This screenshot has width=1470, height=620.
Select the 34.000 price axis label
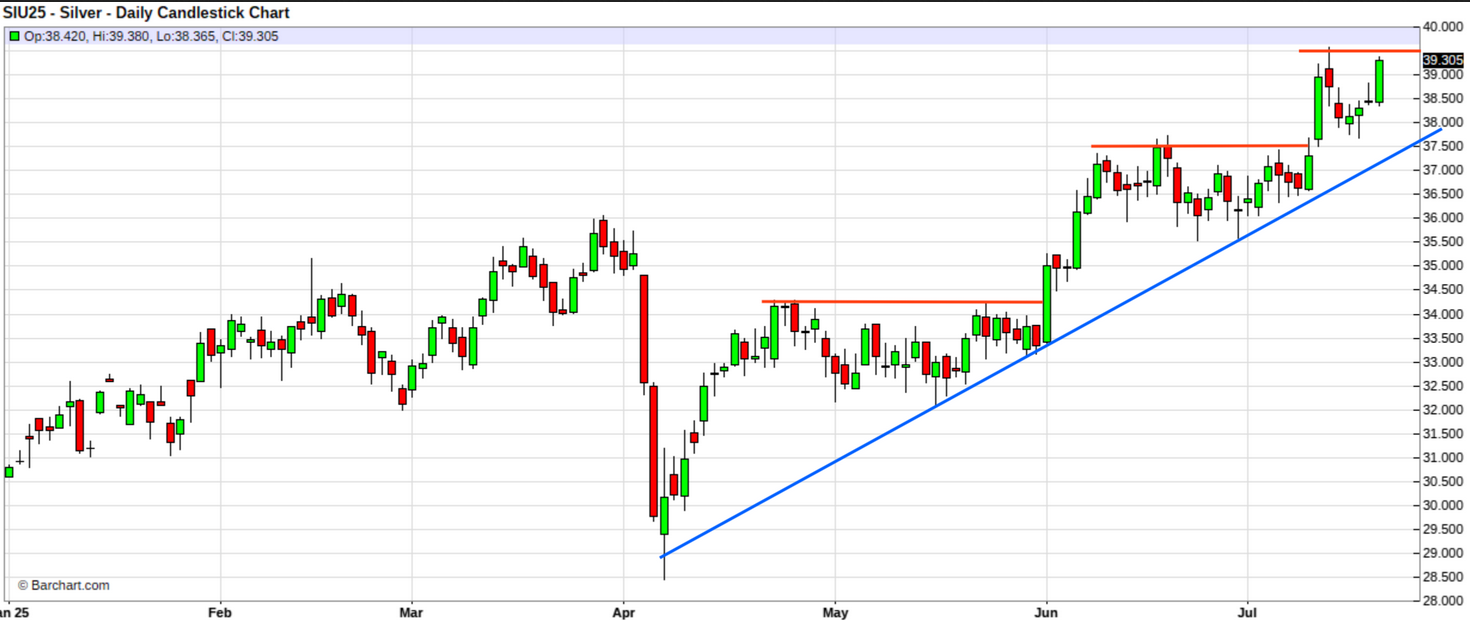pyautogui.click(x=1444, y=314)
